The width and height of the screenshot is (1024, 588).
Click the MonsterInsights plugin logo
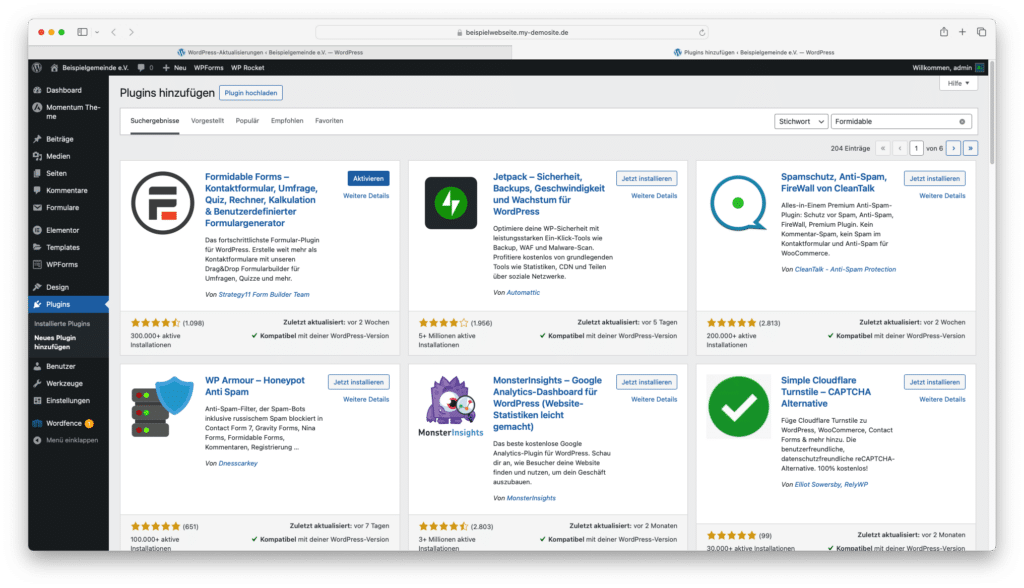(451, 406)
